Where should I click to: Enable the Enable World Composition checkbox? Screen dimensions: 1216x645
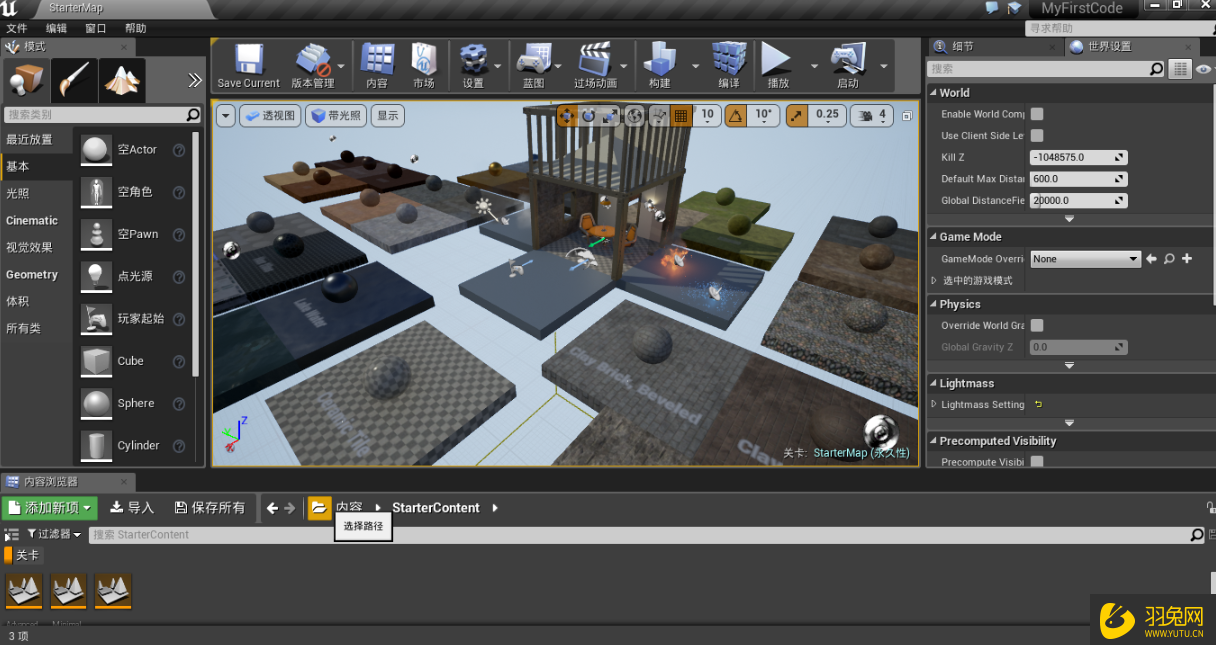tap(1038, 114)
